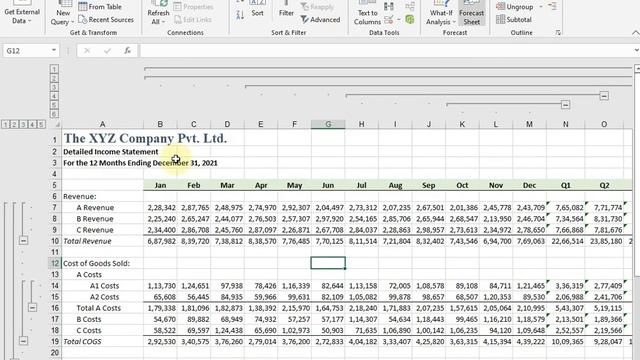Click the Forecast Sheet button
The image size is (640, 360).
[471, 14]
